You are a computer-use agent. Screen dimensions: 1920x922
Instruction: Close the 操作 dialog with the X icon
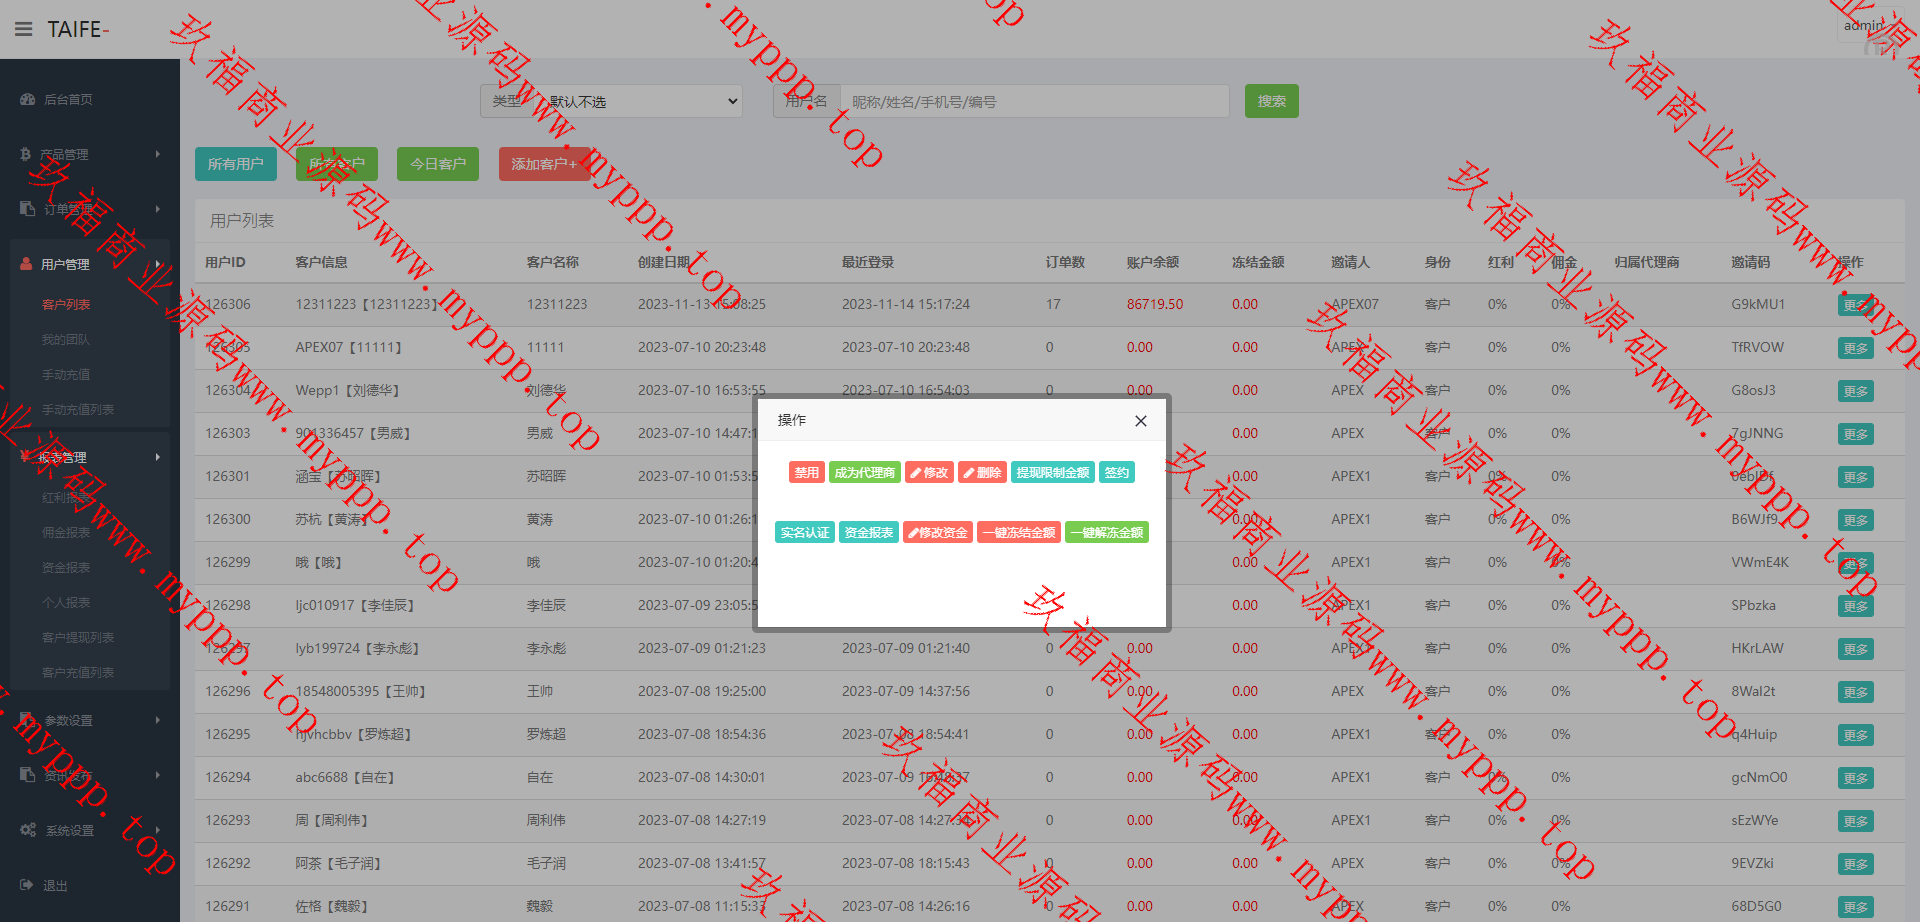(x=1140, y=421)
